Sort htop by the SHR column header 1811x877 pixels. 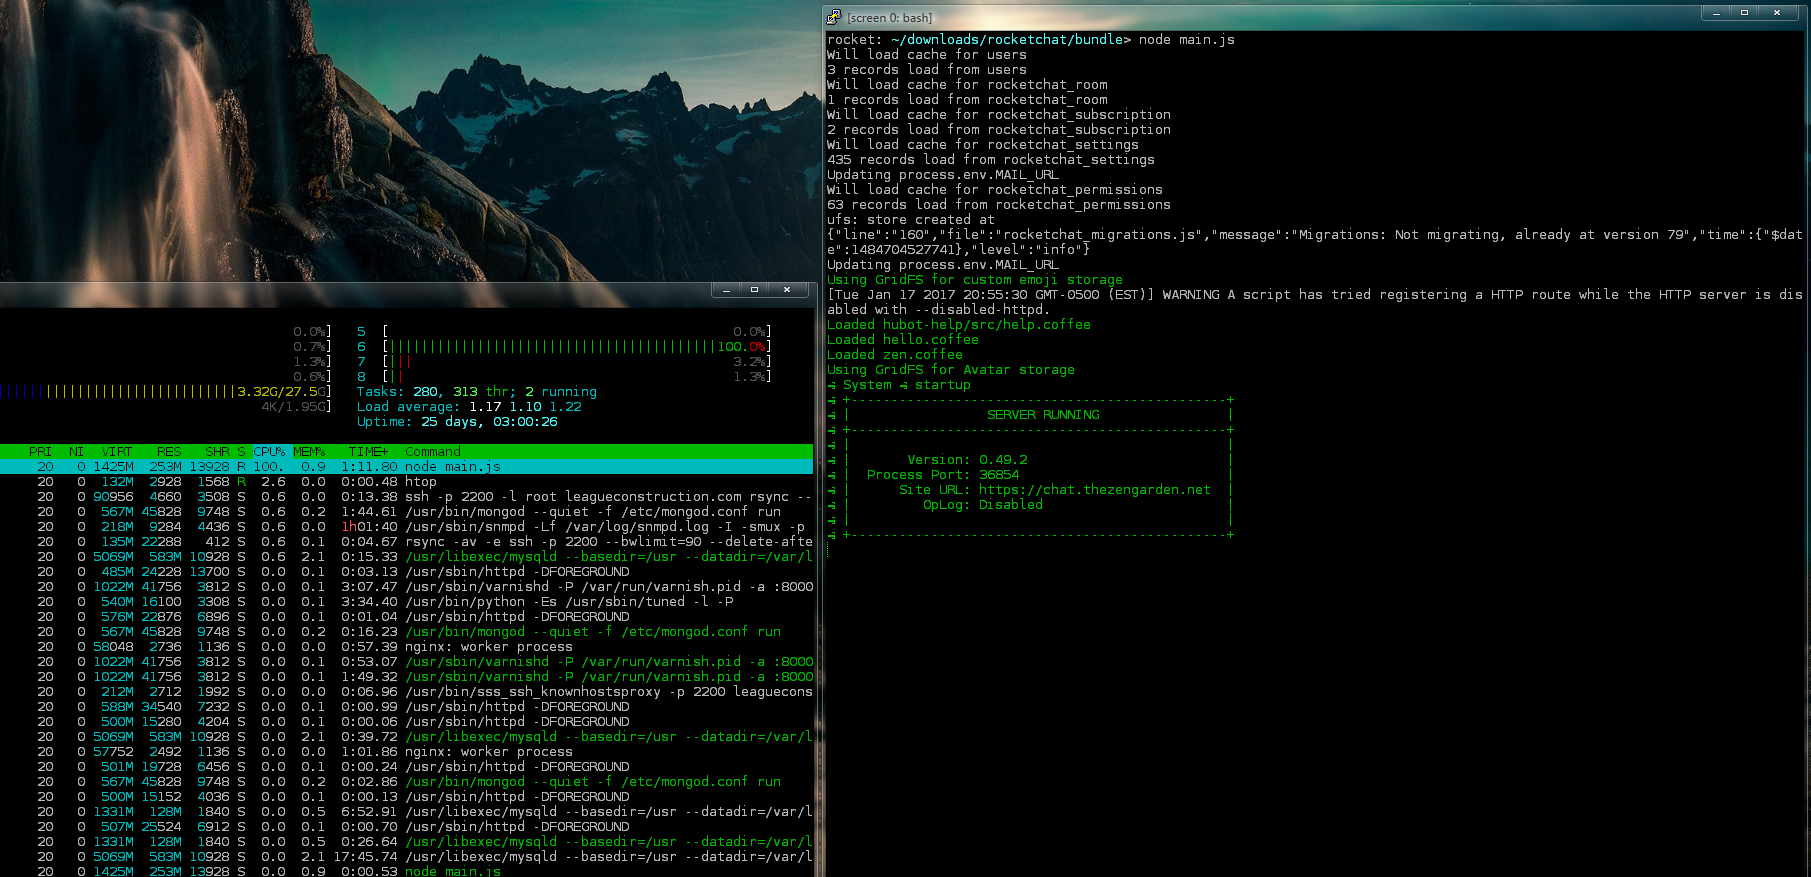(217, 452)
